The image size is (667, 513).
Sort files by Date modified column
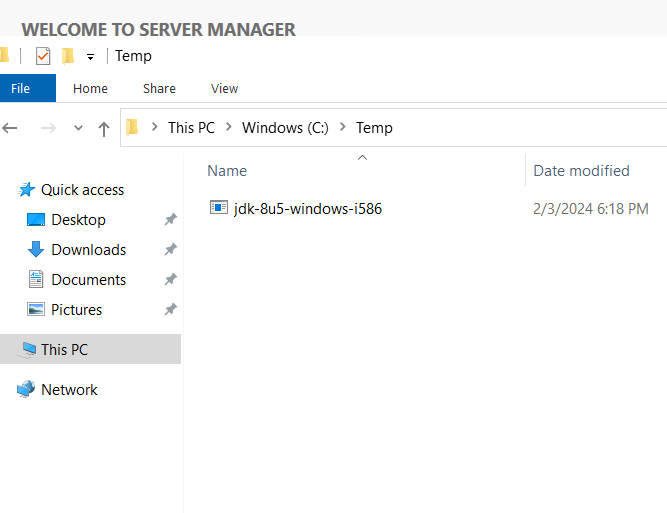(x=581, y=171)
